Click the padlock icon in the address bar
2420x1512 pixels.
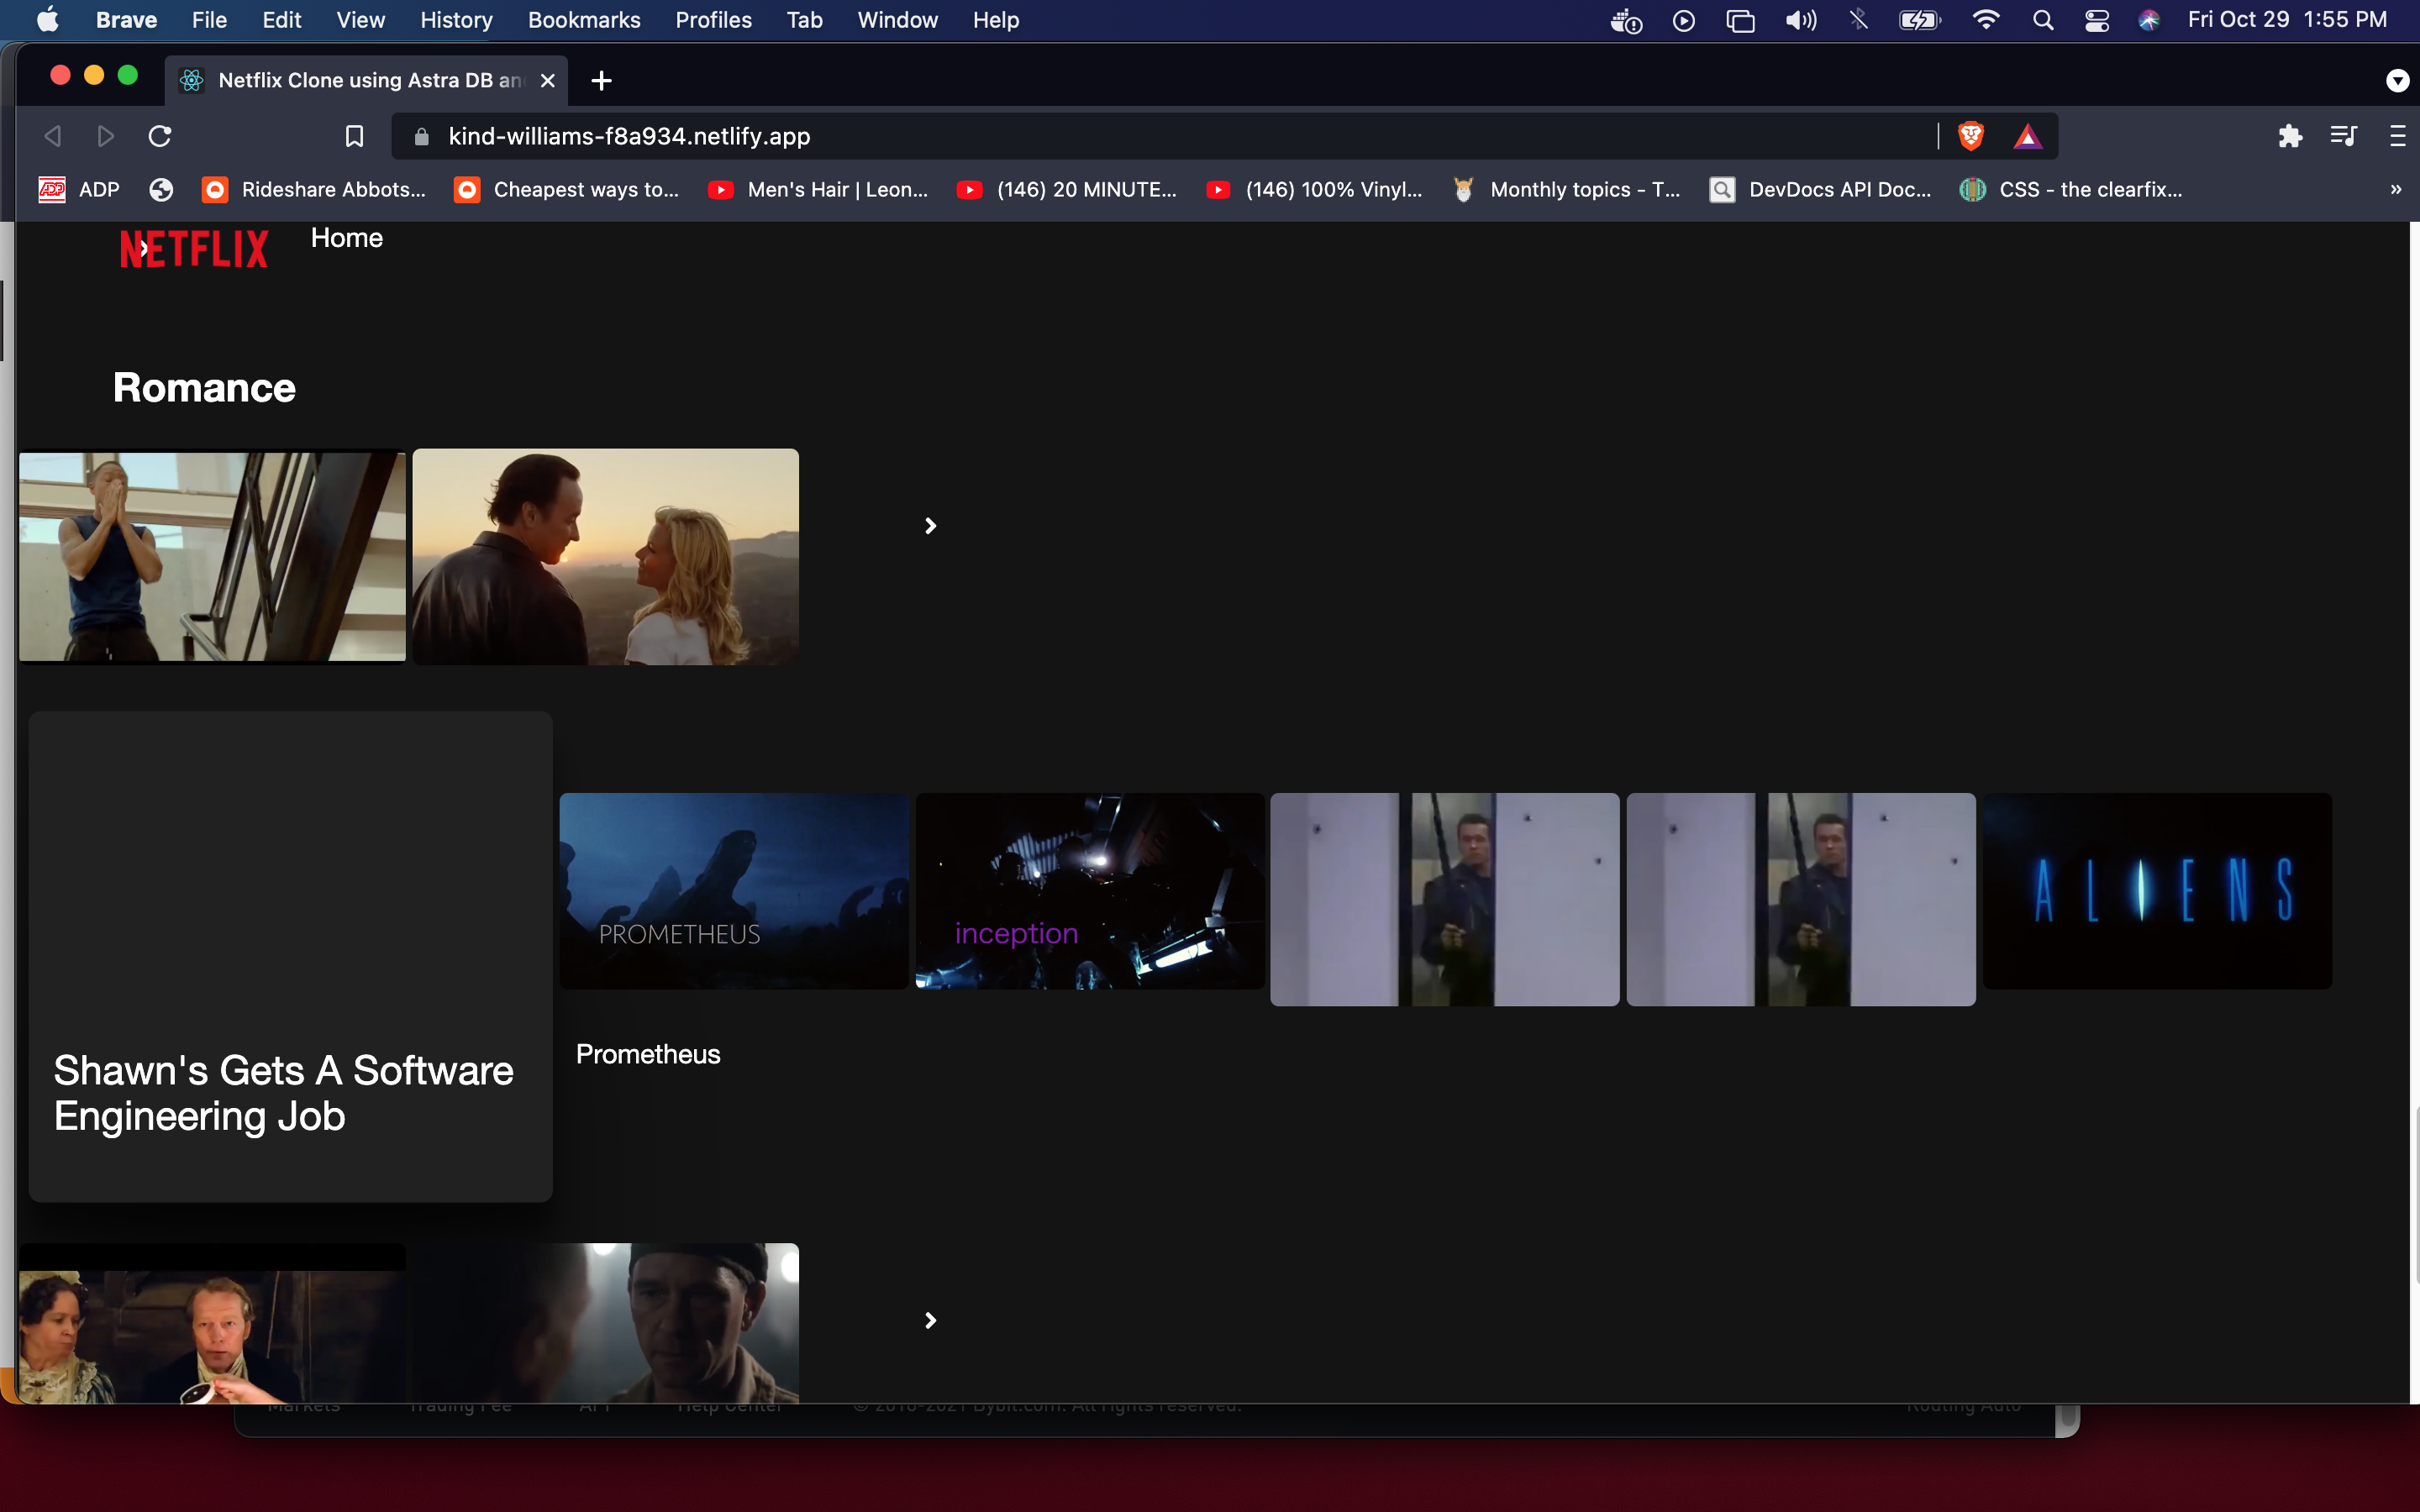pyautogui.click(x=421, y=137)
